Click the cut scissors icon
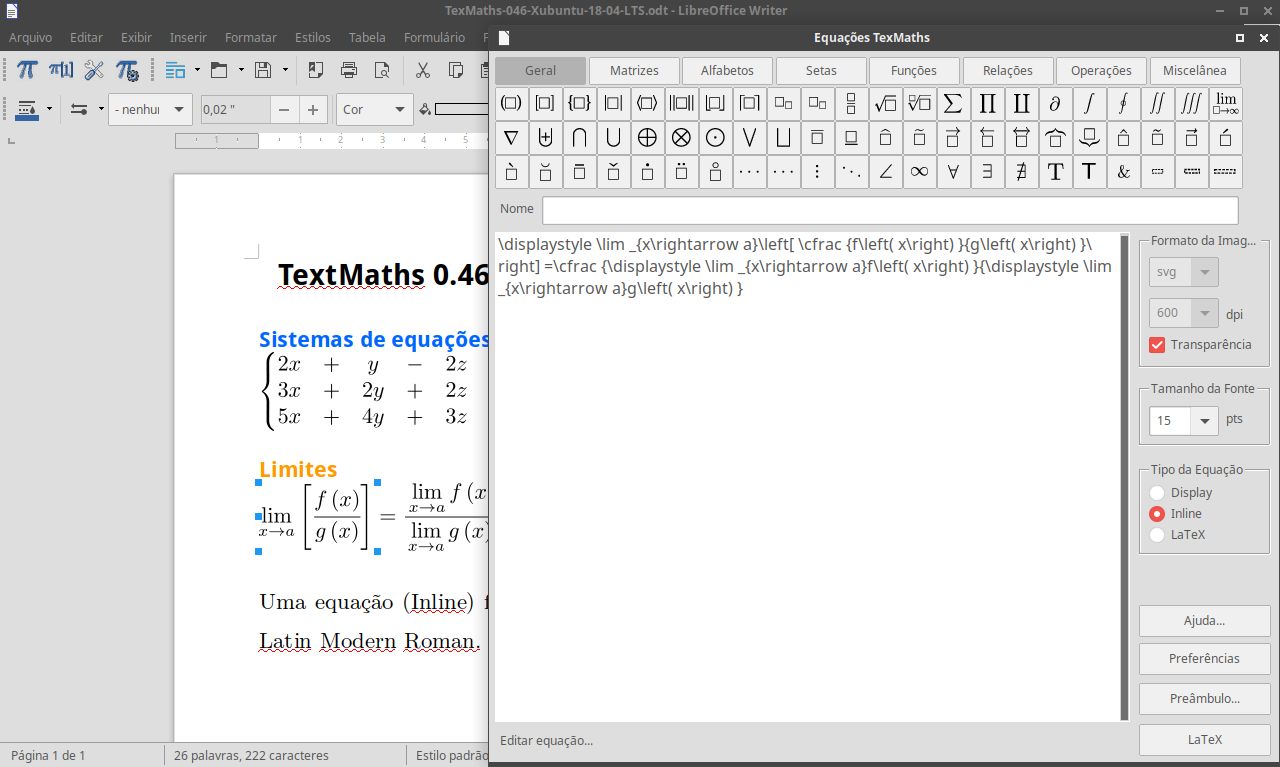1280x767 pixels. (x=423, y=70)
